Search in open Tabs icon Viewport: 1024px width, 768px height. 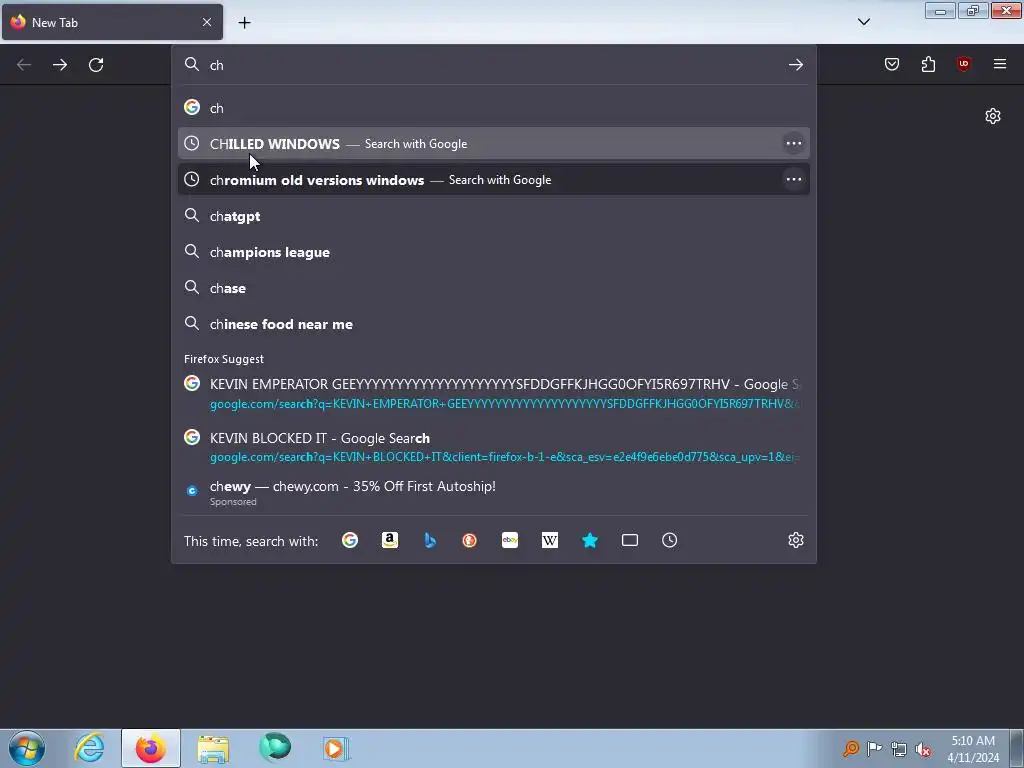(x=630, y=540)
